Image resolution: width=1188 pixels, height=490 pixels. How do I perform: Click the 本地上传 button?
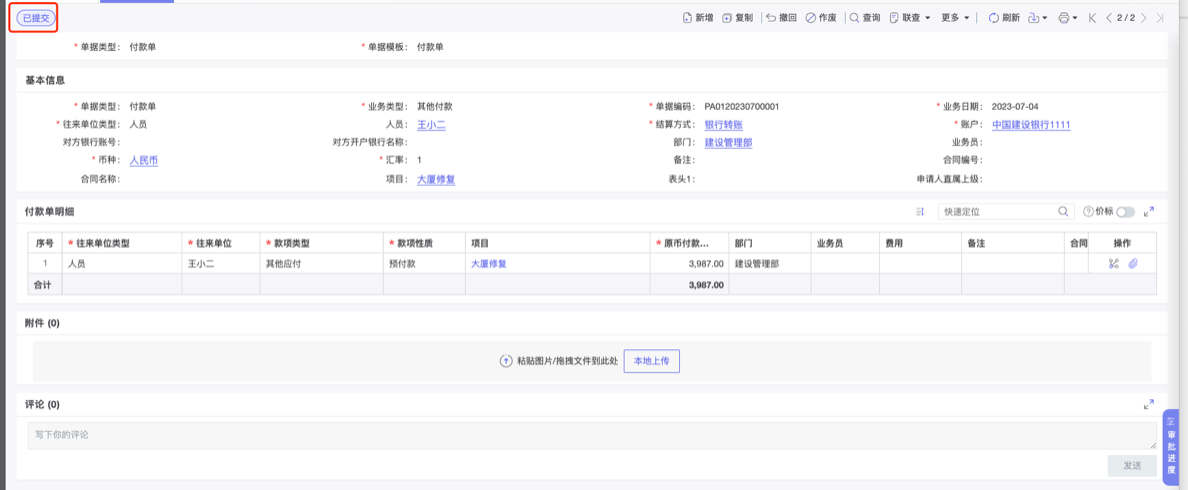651,361
